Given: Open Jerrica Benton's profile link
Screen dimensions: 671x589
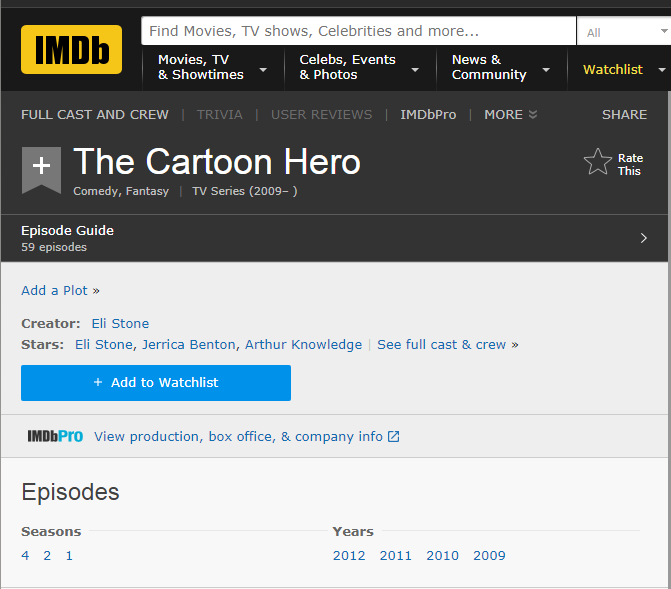Looking at the screenshot, I should point(189,345).
